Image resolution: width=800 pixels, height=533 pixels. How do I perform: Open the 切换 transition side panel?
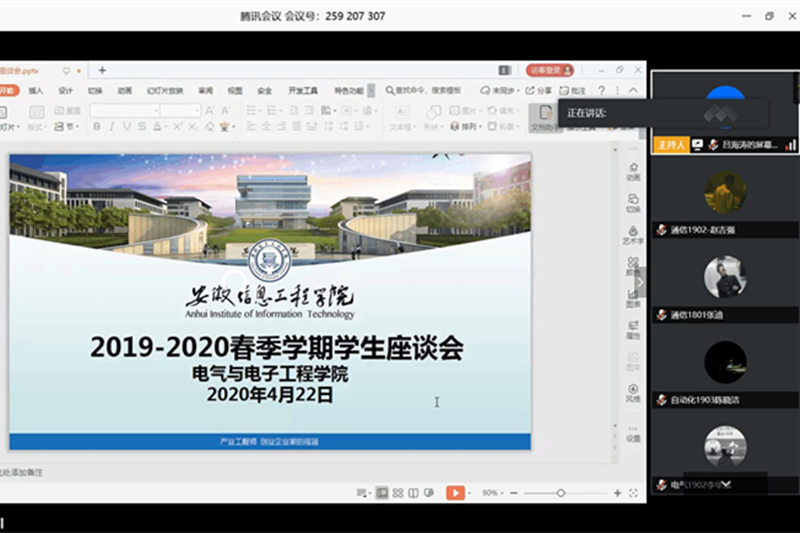click(633, 203)
